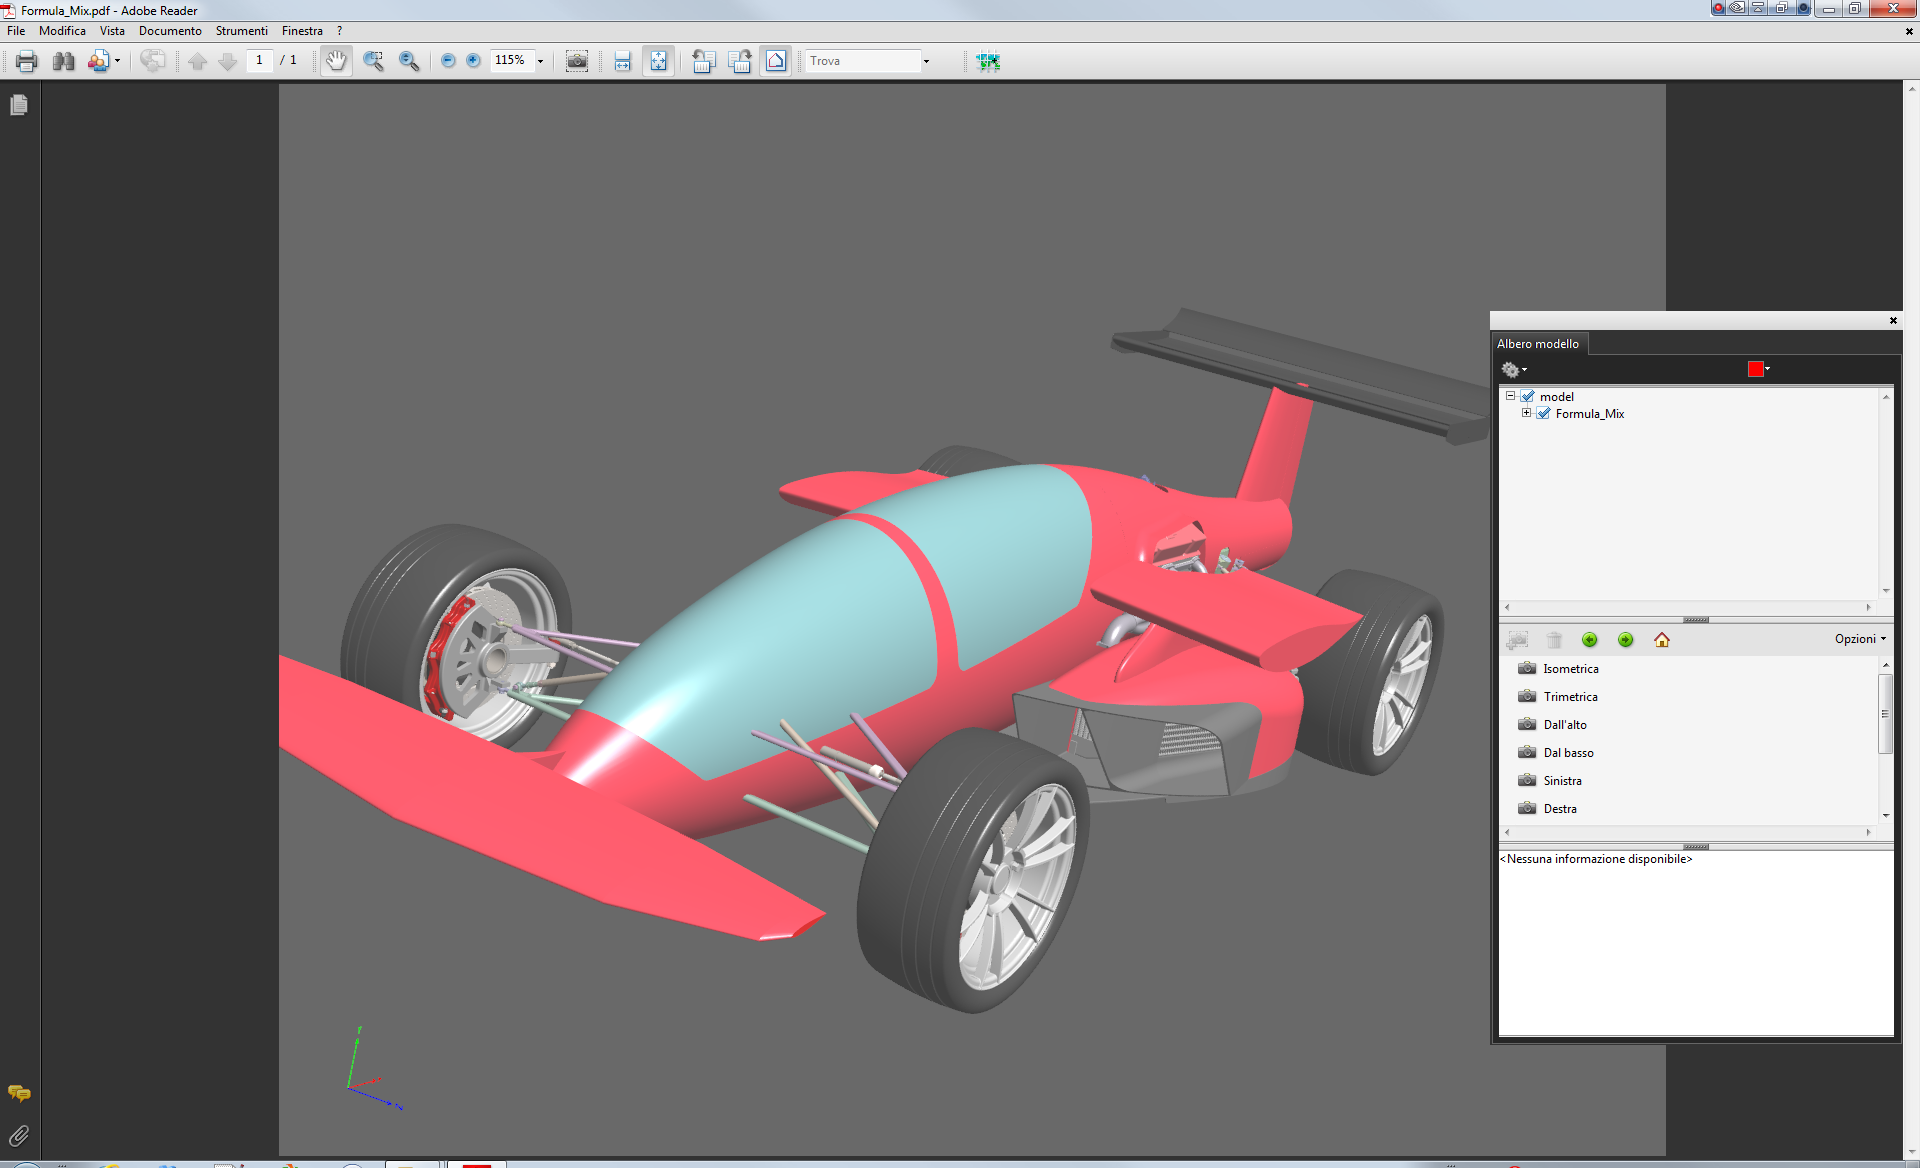
Task: Click the red color swatch in model tree
Action: (x=1755, y=367)
